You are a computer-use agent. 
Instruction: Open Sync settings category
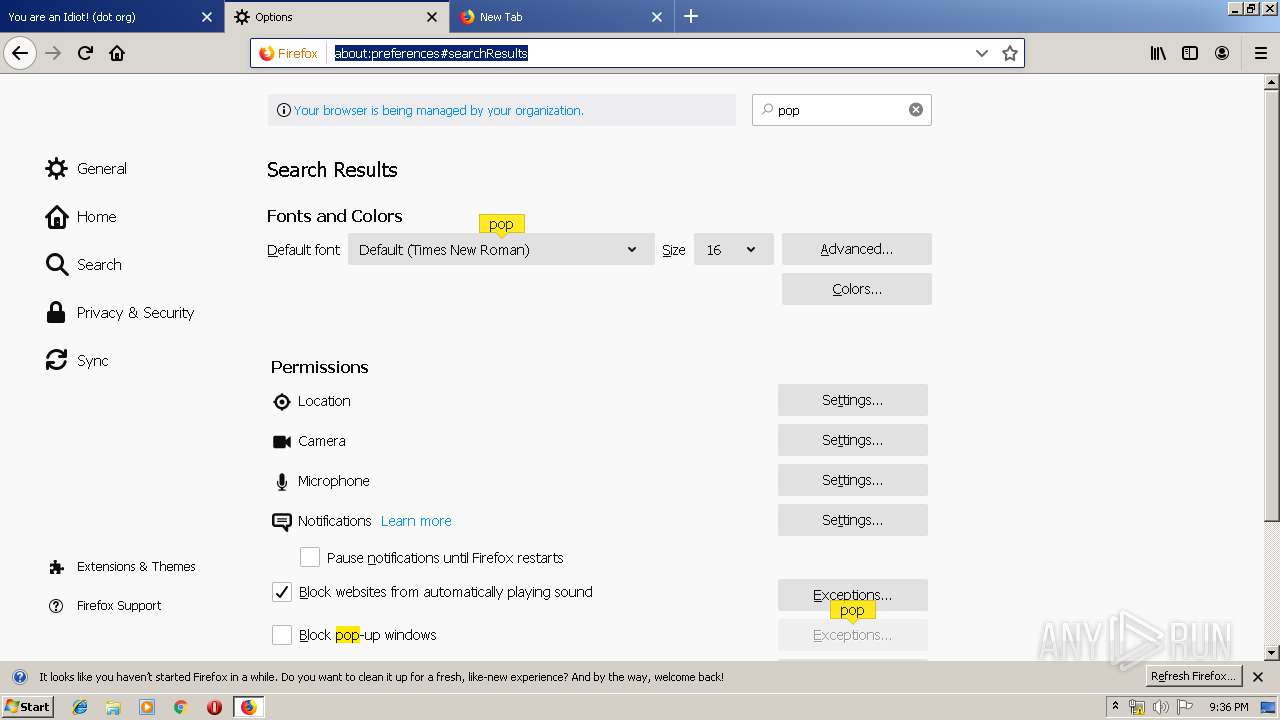pyautogui.click(x=77, y=360)
